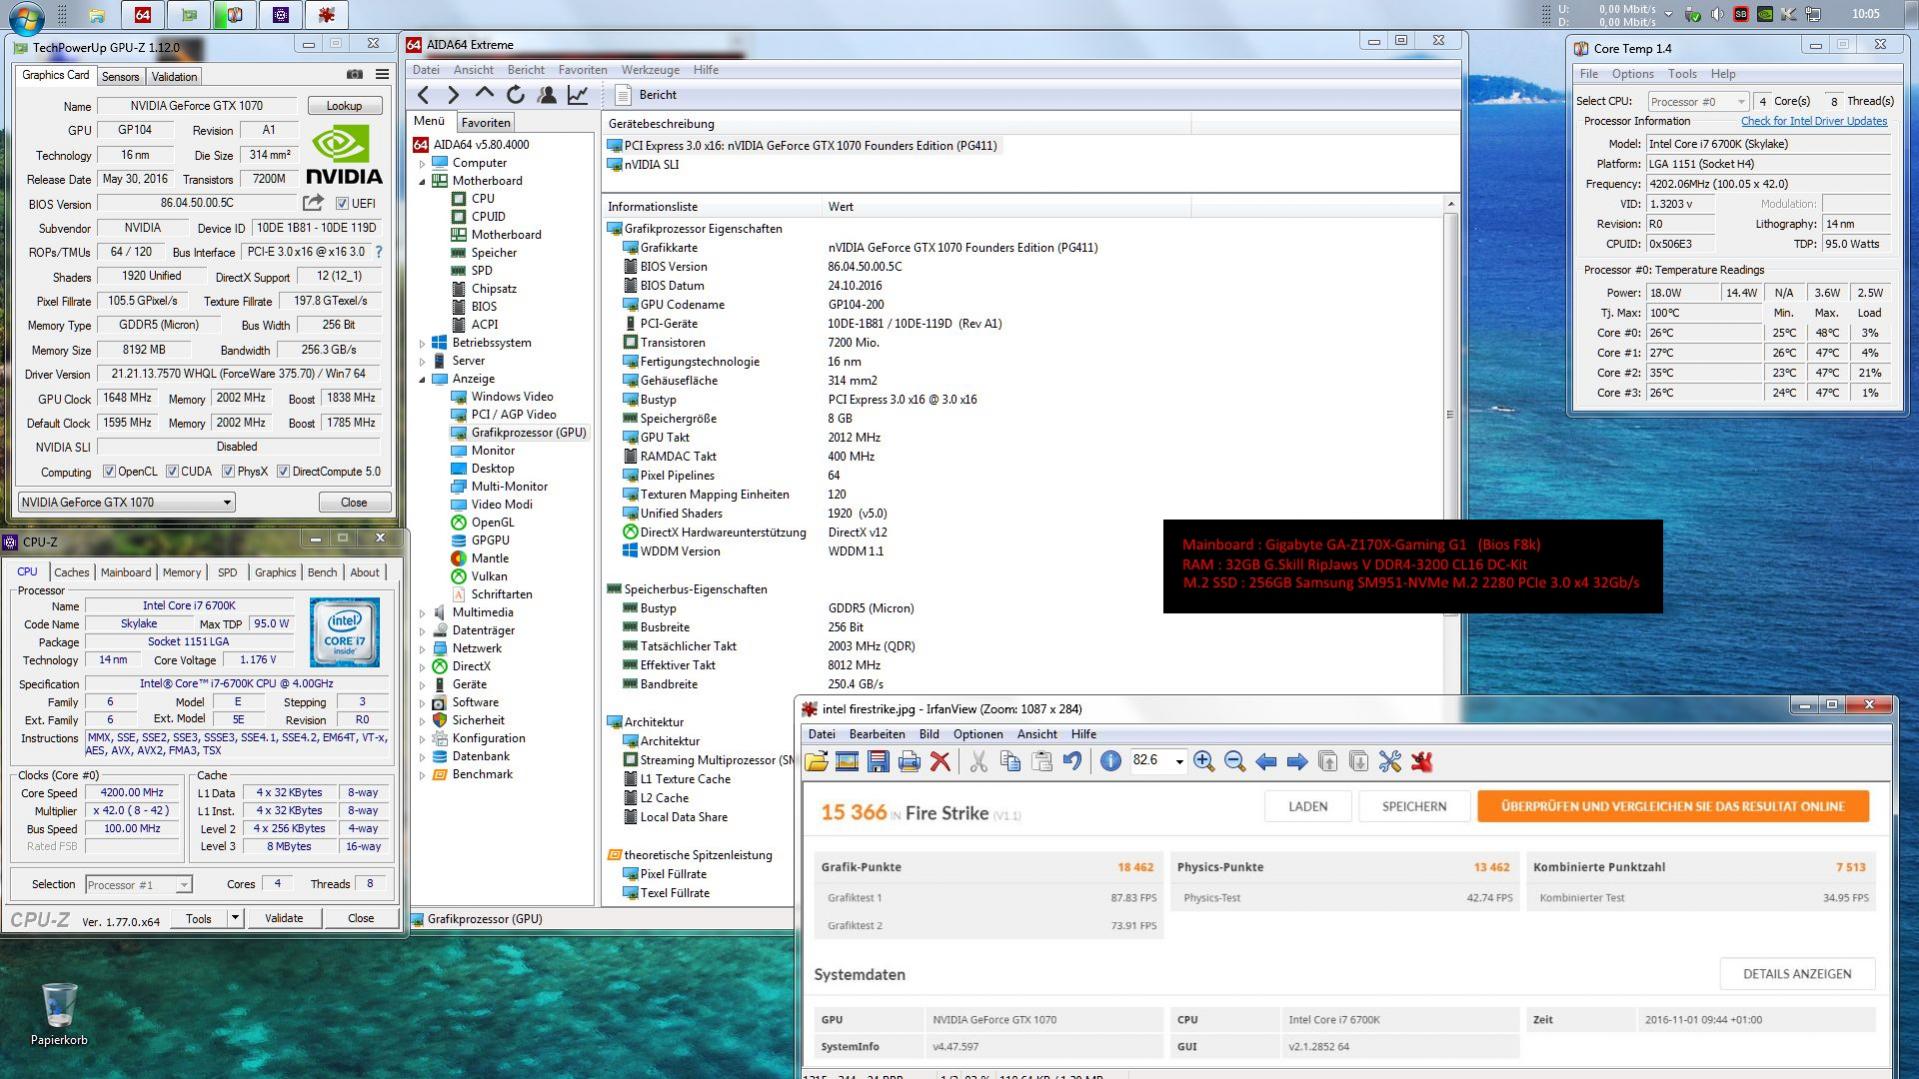Image resolution: width=1919 pixels, height=1079 pixels.
Task: Print the image in IrfanView
Action: point(909,762)
